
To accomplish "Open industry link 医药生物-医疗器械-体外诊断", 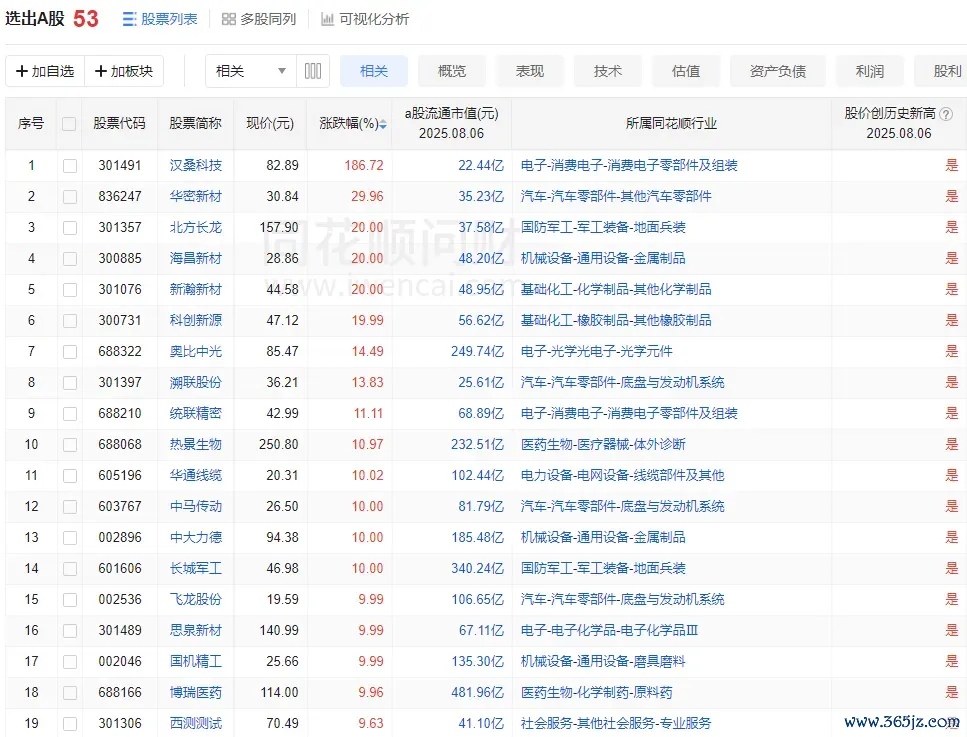I will pos(603,444).
